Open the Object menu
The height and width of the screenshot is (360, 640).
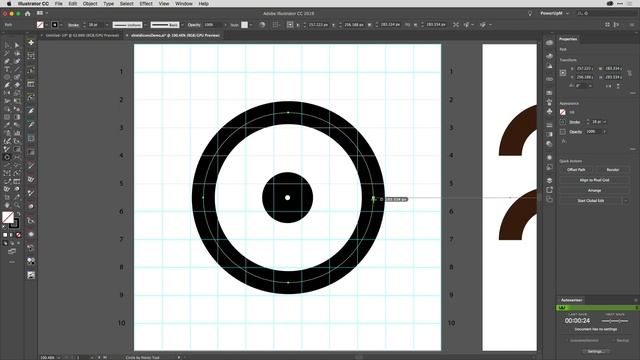(x=90, y=3)
